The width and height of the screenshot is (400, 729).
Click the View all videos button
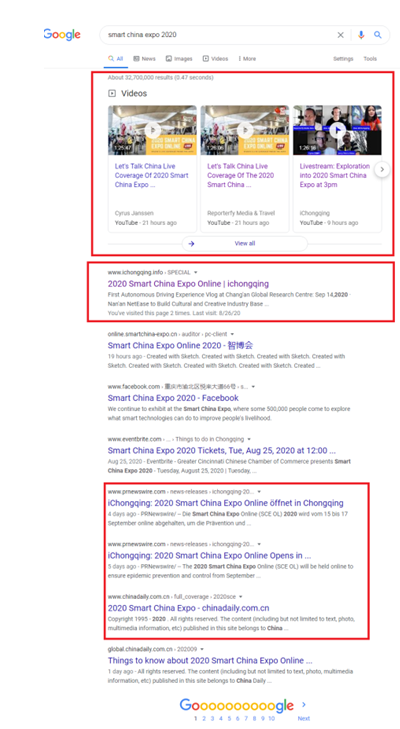(x=245, y=244)
